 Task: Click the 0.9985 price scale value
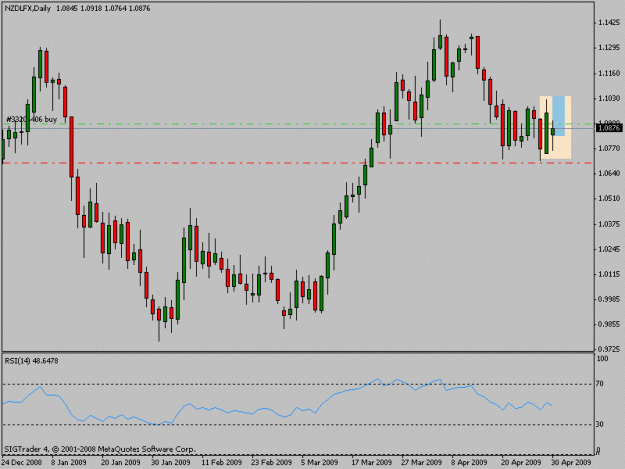pos(609,299)
